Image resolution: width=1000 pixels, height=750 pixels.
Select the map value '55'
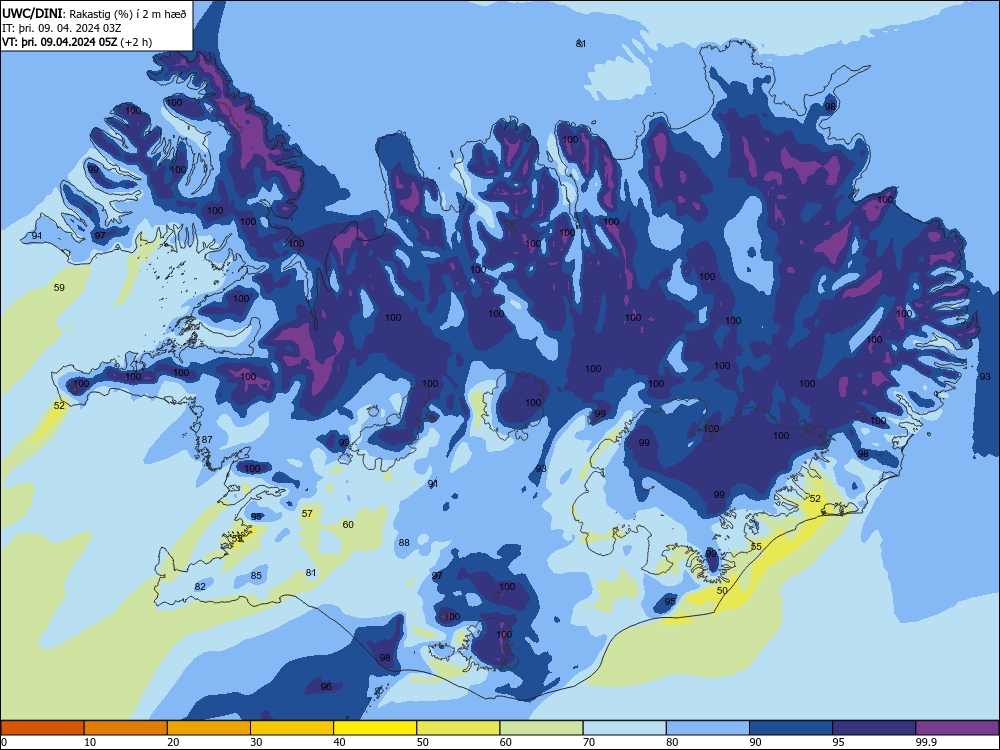[756, 547]
